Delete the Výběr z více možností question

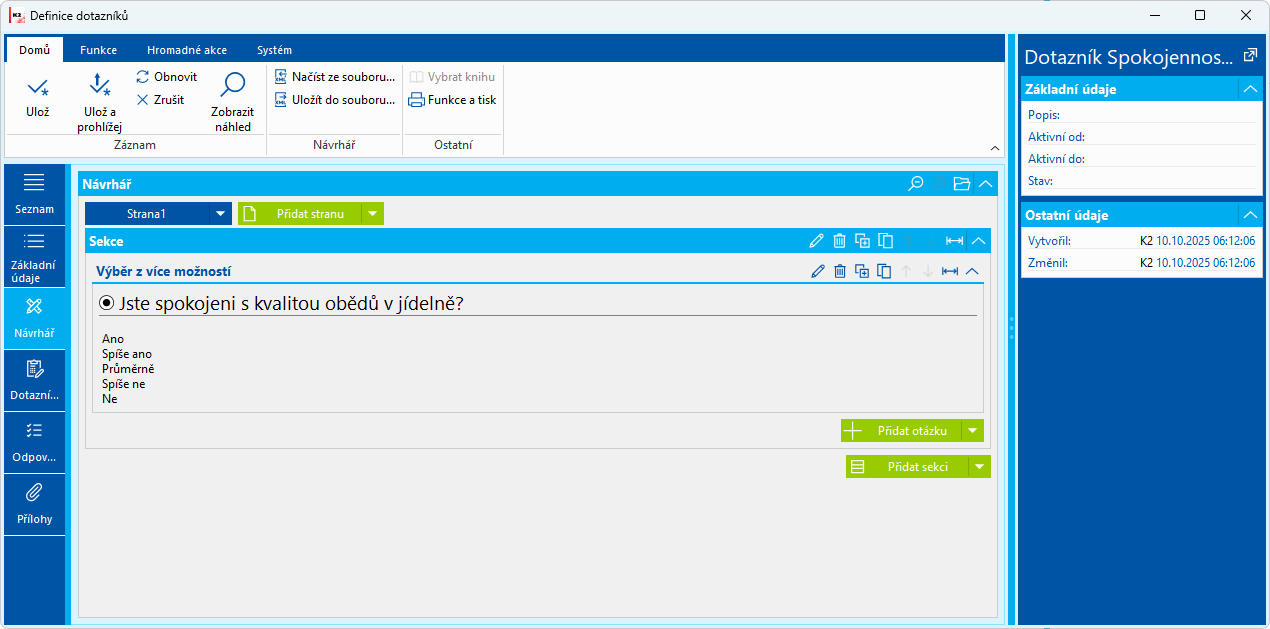tap(840, 271)
